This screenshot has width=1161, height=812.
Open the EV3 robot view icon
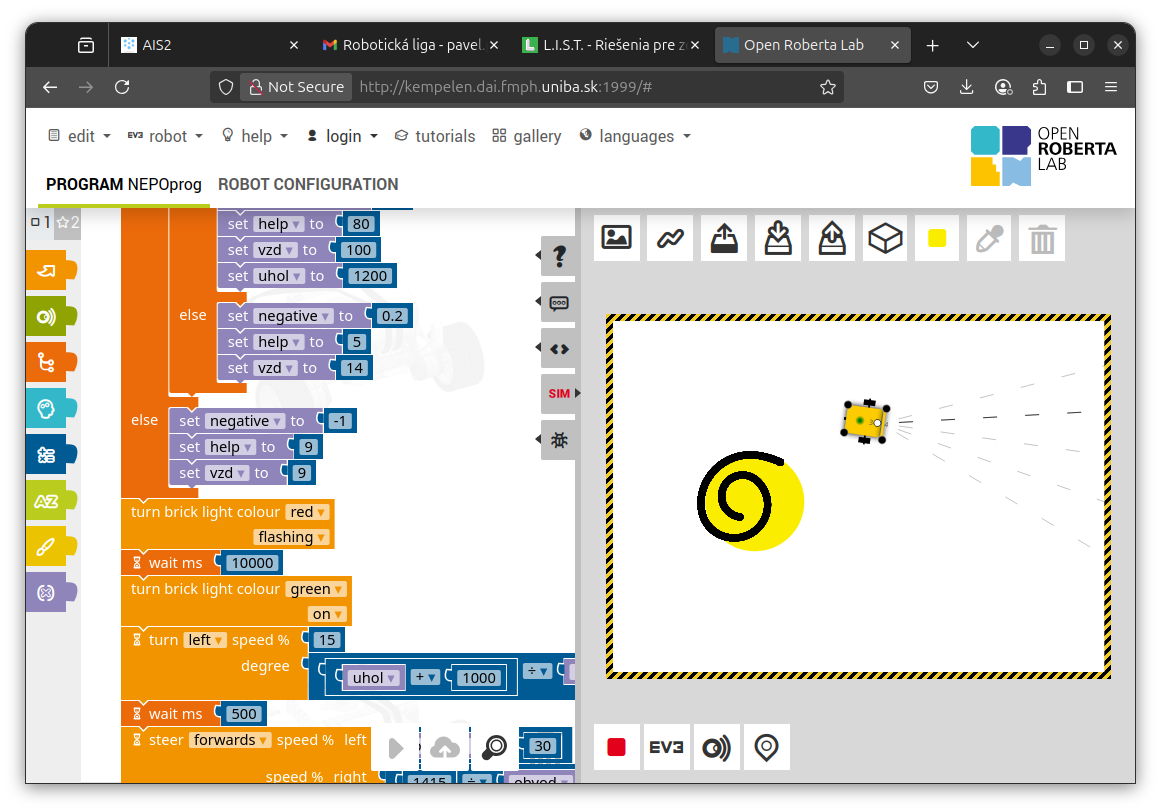[x=667, y=747]
